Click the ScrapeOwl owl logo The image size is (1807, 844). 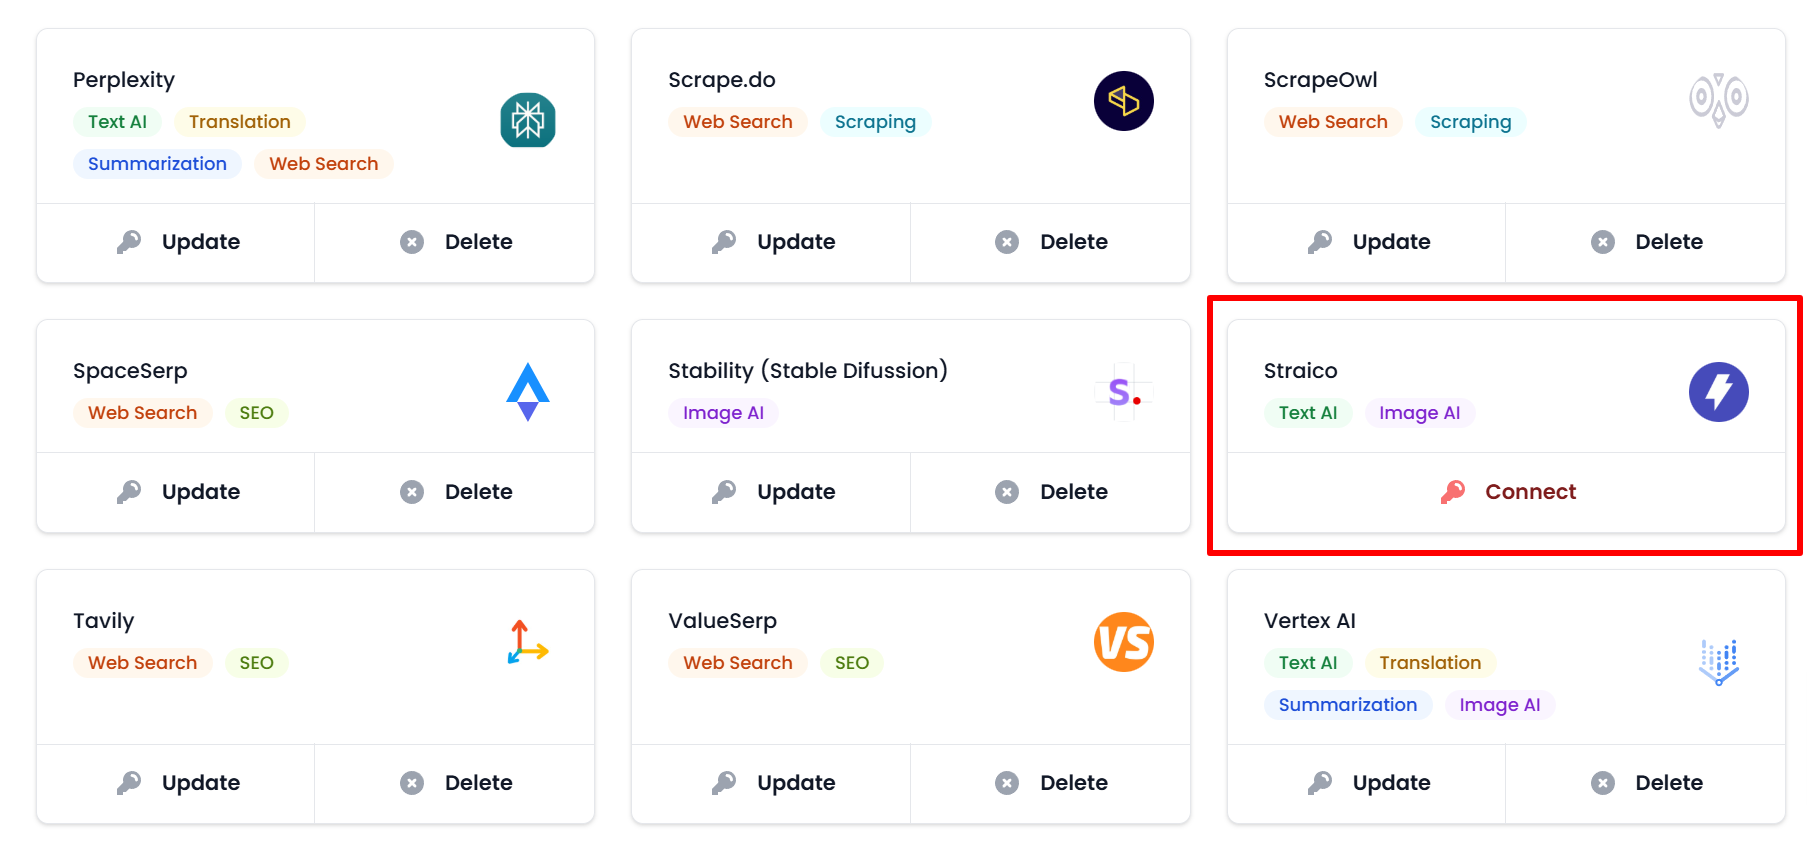point(1718,100)
